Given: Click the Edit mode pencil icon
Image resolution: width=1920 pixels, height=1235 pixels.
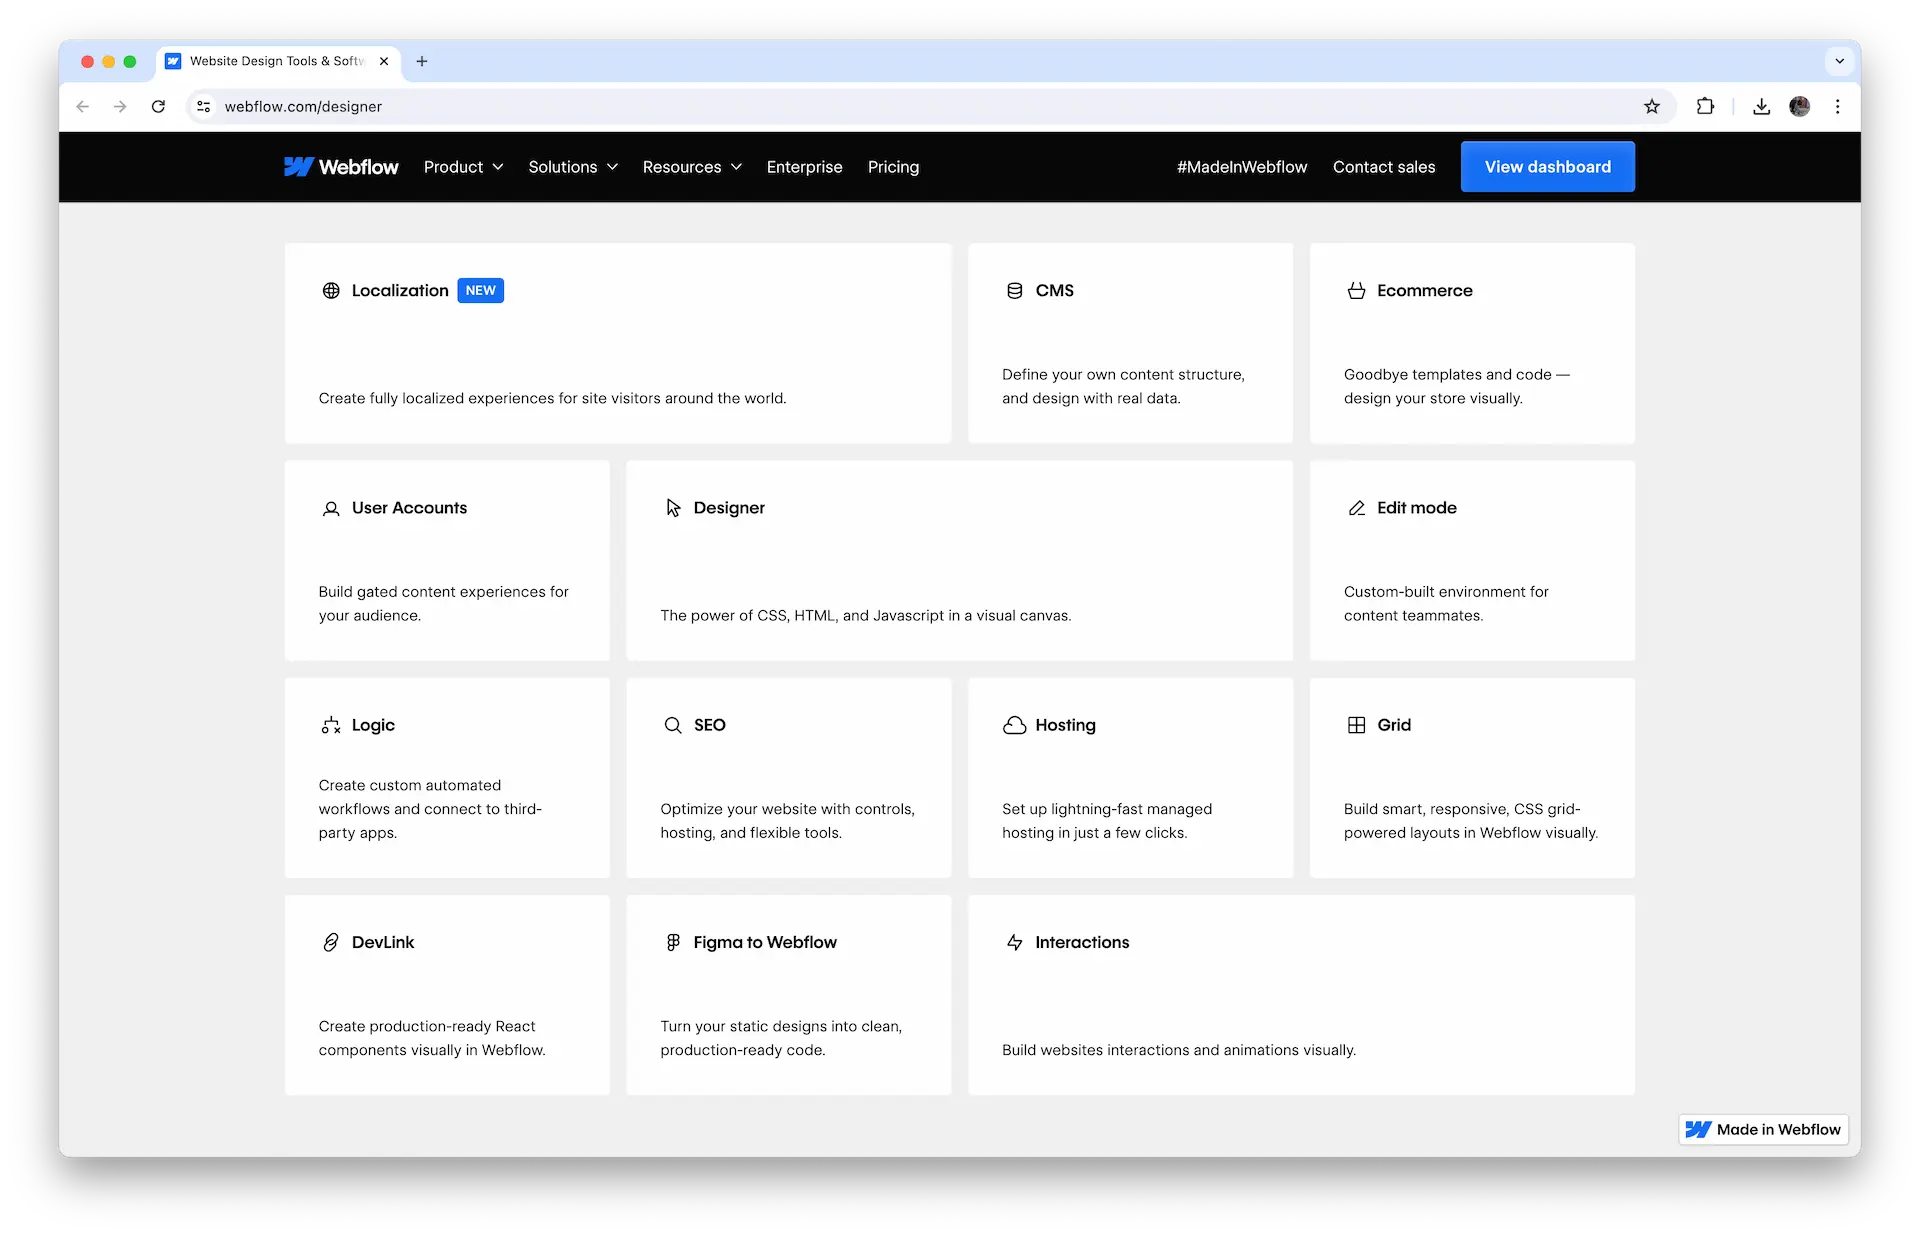Looking at the screenshot, I should point(1356,508).
